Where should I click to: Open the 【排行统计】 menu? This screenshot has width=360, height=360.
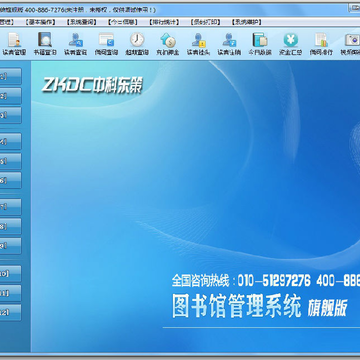[x=164, y=22]
